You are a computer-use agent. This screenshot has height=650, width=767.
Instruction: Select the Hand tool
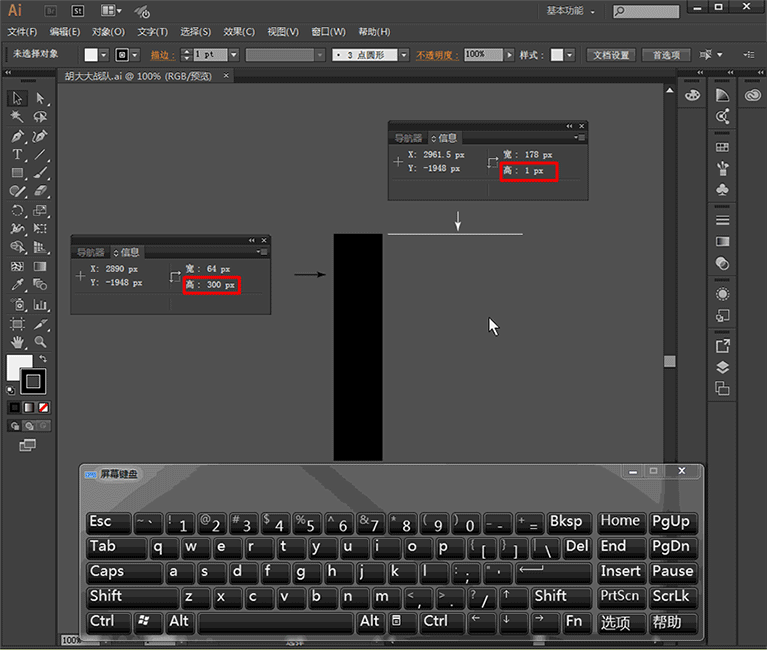click(x=17, y=342)
